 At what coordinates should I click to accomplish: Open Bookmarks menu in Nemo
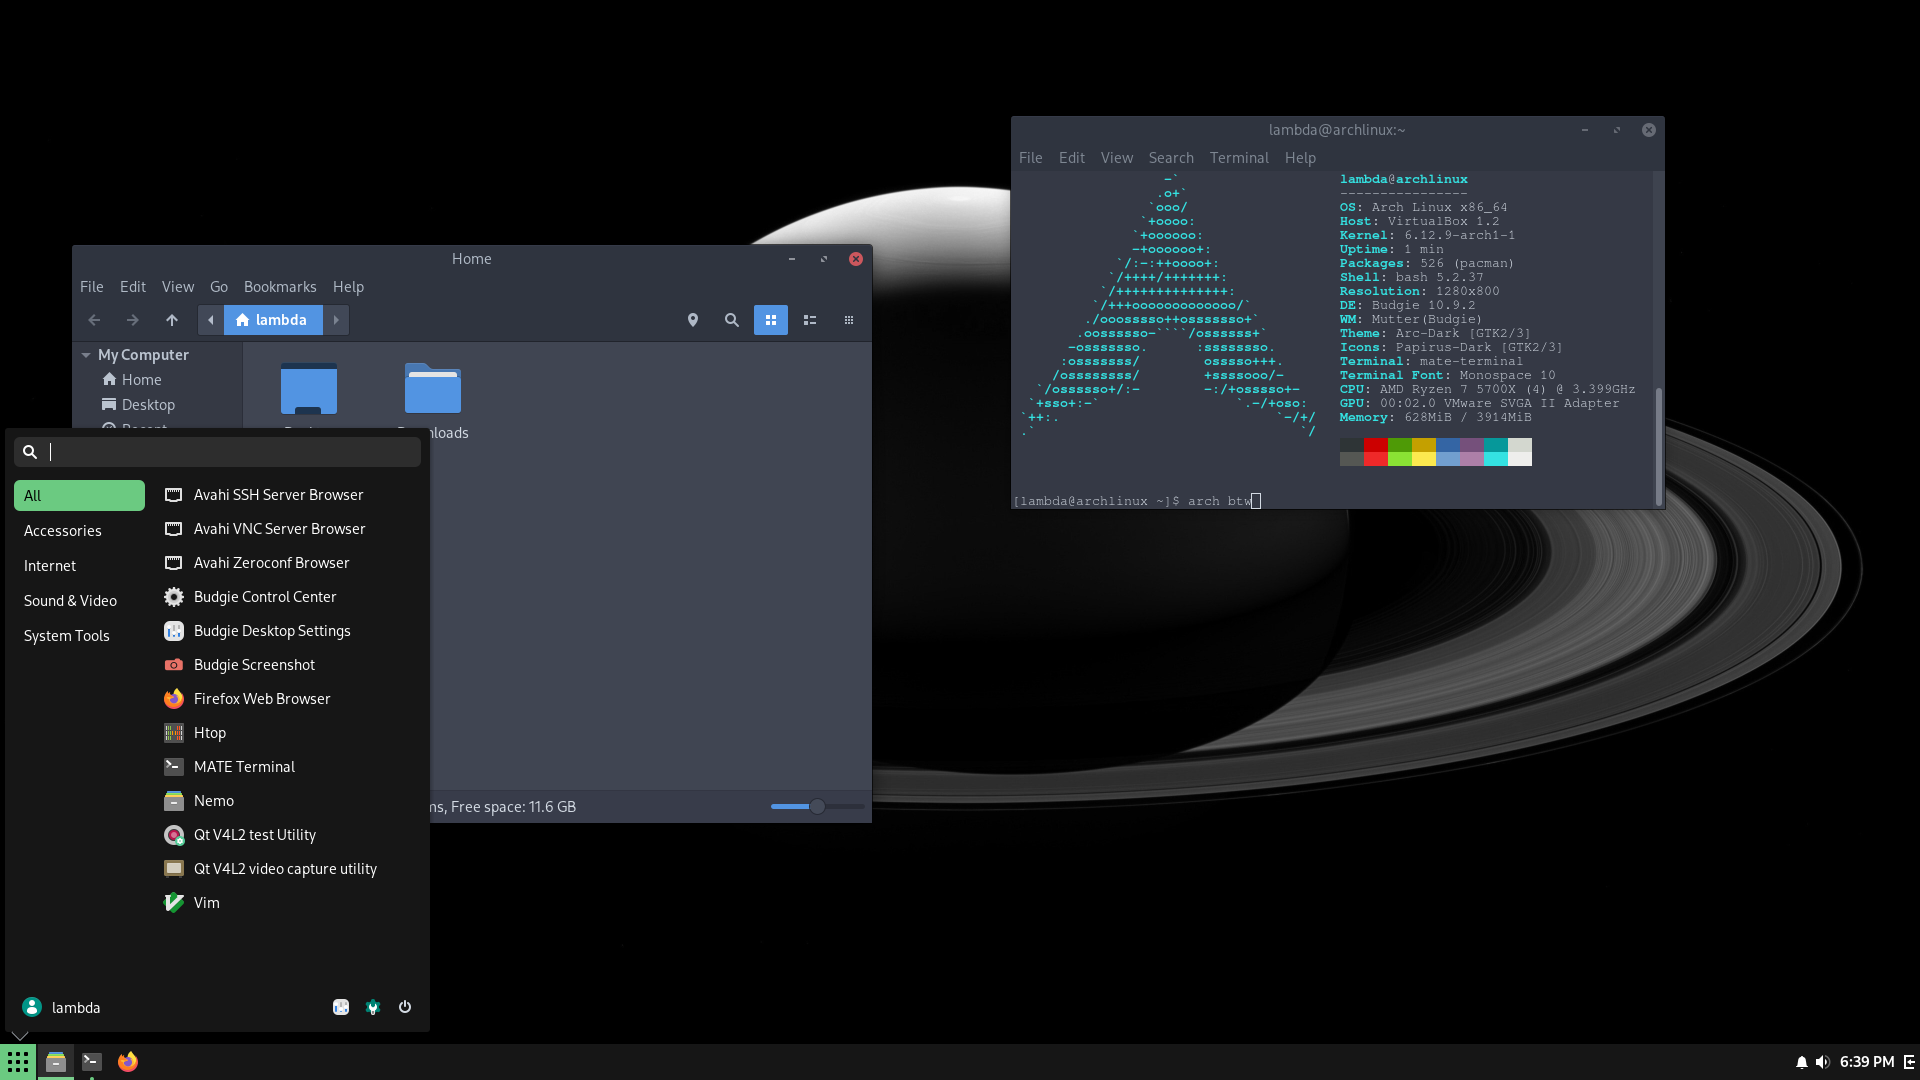click(279, 287)
